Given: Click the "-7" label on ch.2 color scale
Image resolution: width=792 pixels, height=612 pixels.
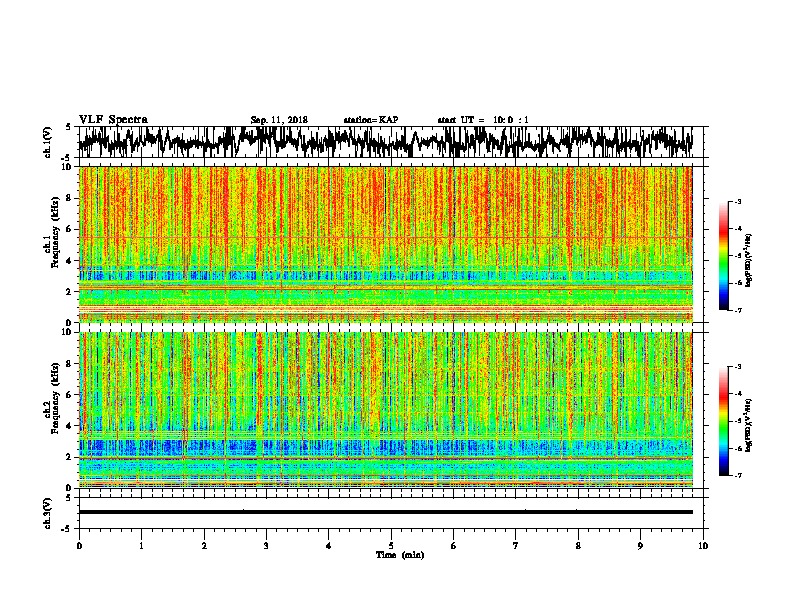Looking at the screenshot, I should point(738,476).
